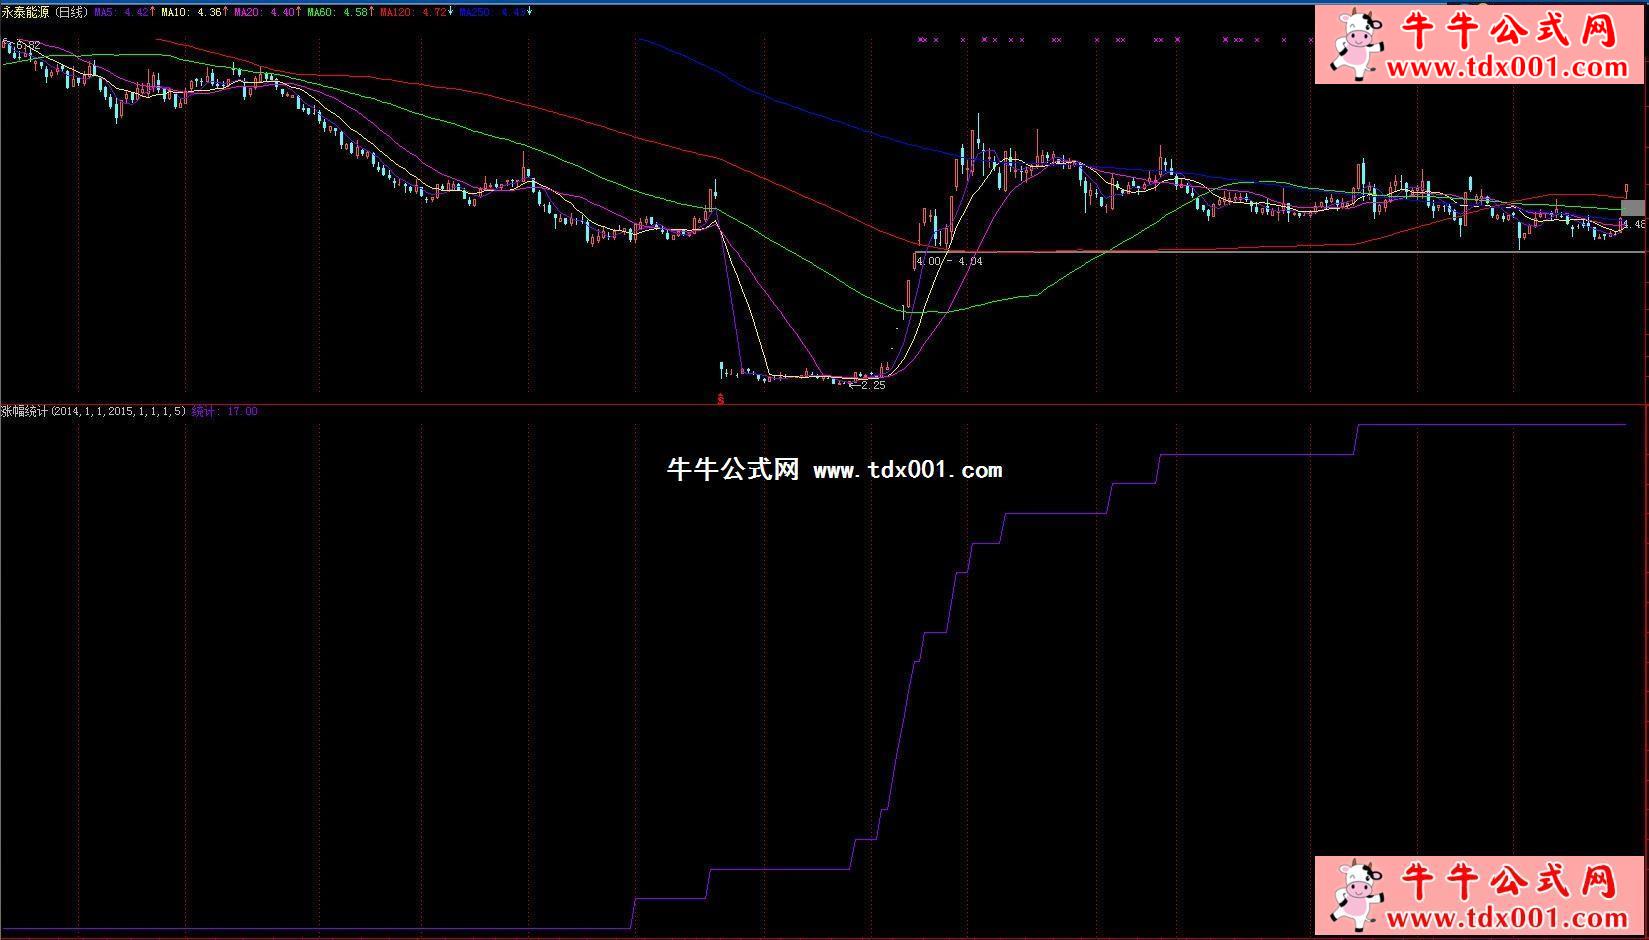Click the 2.25 low price label
1649x940 pixels.
coord(872,385)
